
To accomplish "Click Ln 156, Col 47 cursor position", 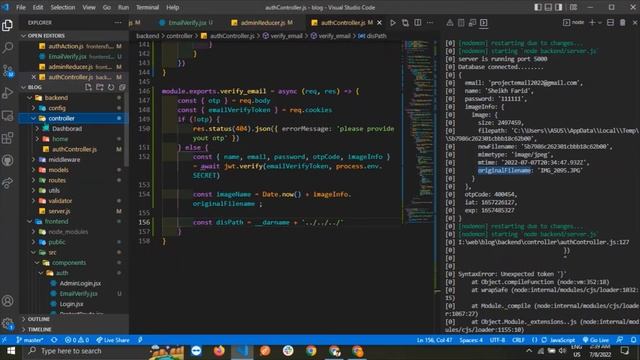I will pos(434,340).
